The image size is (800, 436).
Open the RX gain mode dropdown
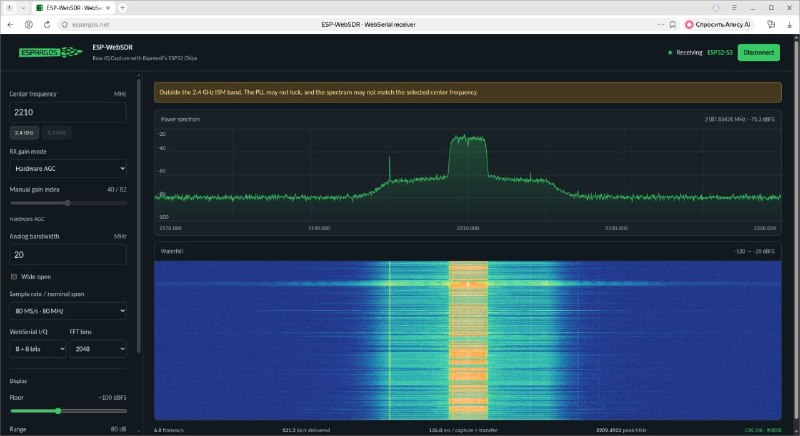coord(68,168)
